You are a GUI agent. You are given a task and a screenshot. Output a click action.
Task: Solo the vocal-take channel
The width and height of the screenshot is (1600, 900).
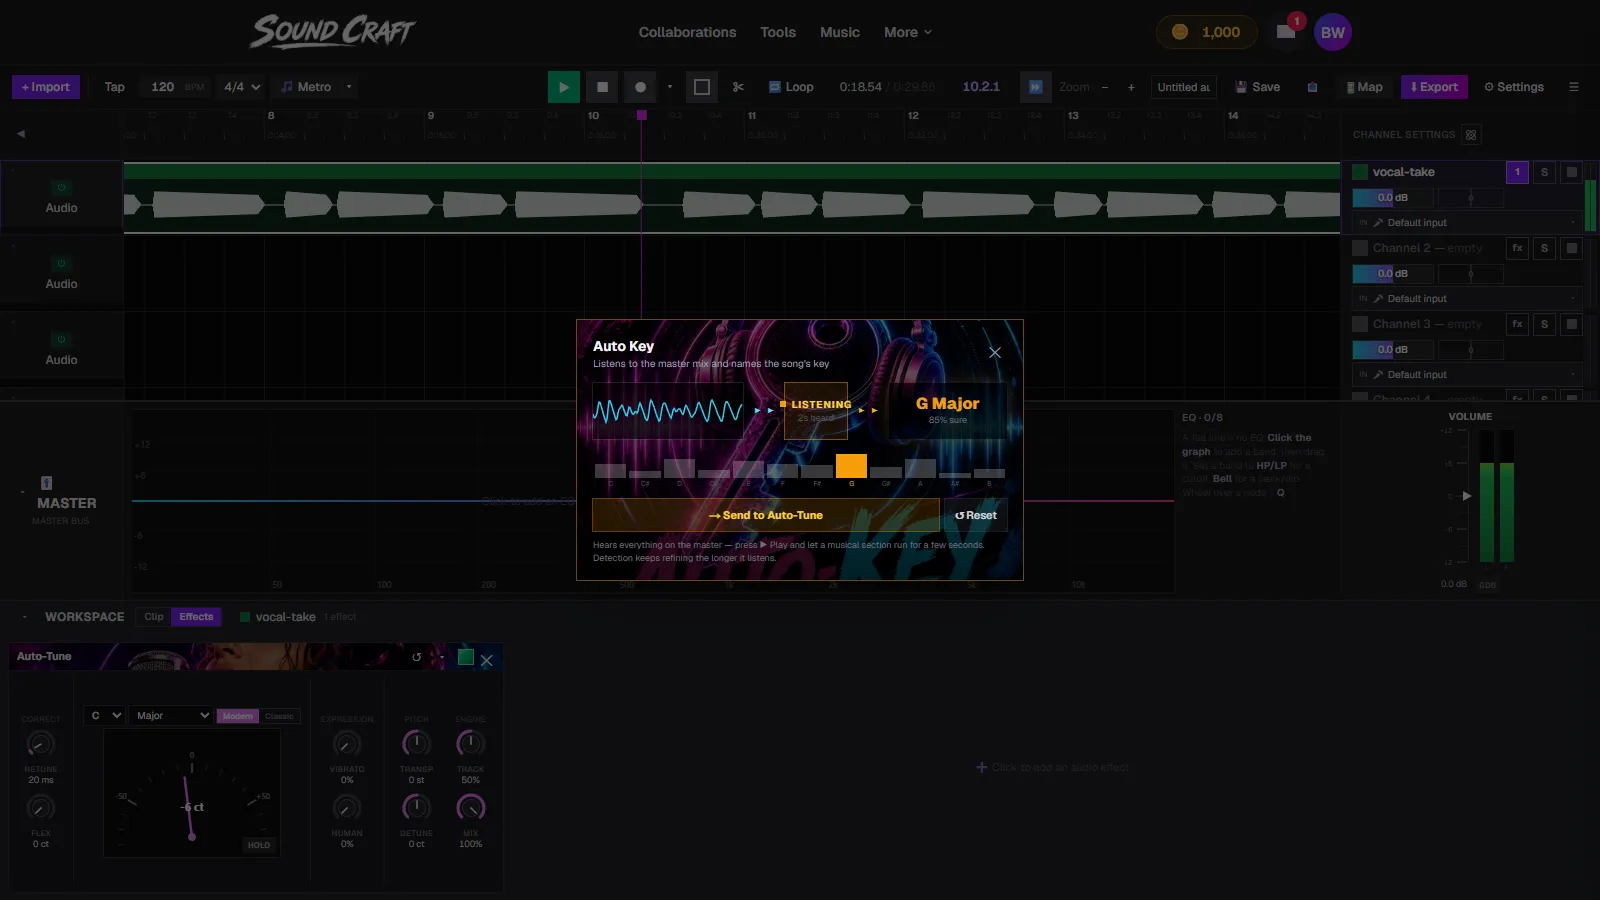pyautogui.click(x=1544, y=172)
